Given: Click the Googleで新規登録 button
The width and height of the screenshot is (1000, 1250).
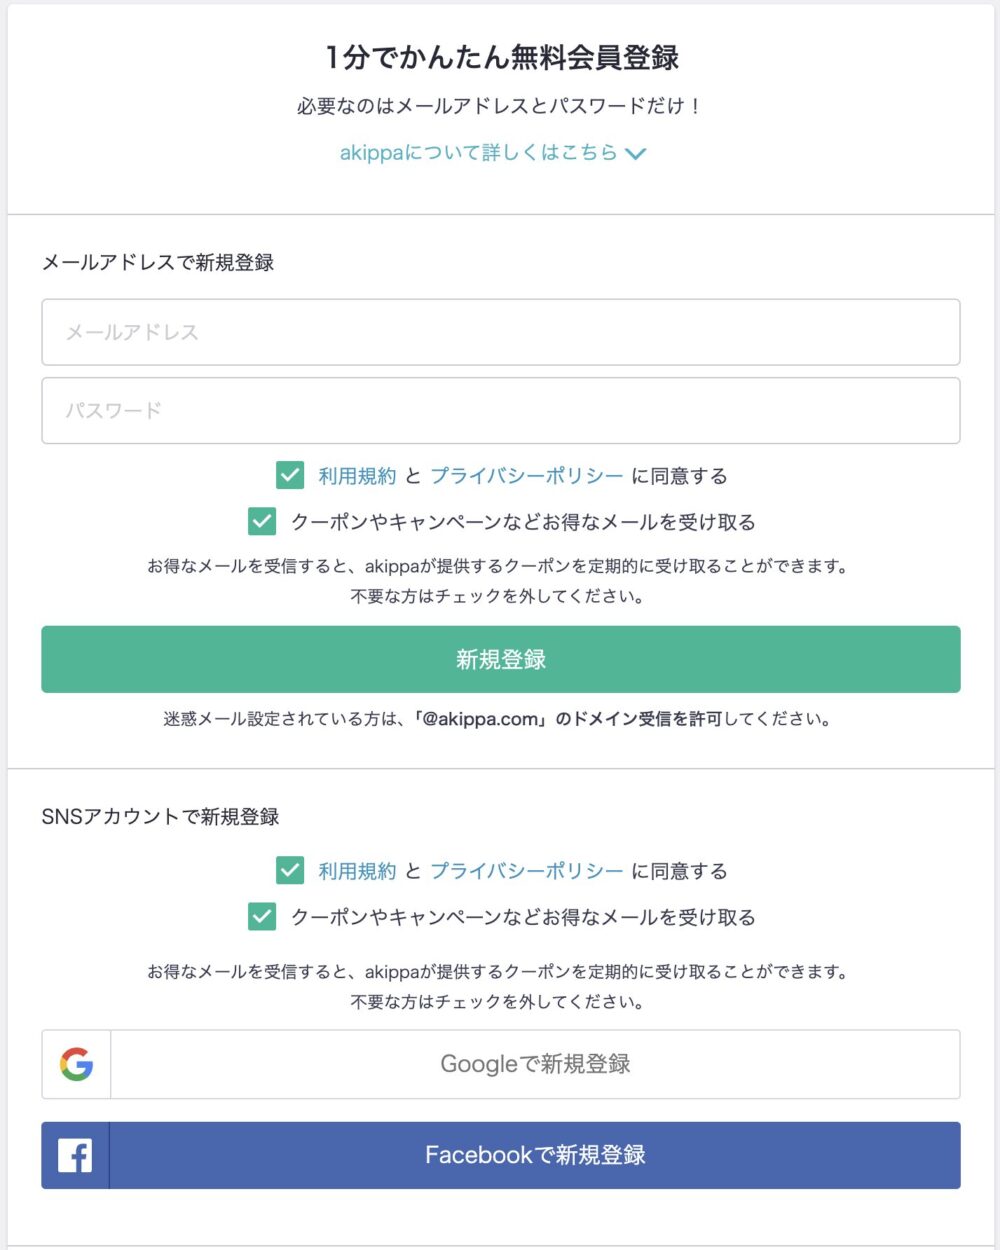Looking at the screenshot, I should point(535,1063).
